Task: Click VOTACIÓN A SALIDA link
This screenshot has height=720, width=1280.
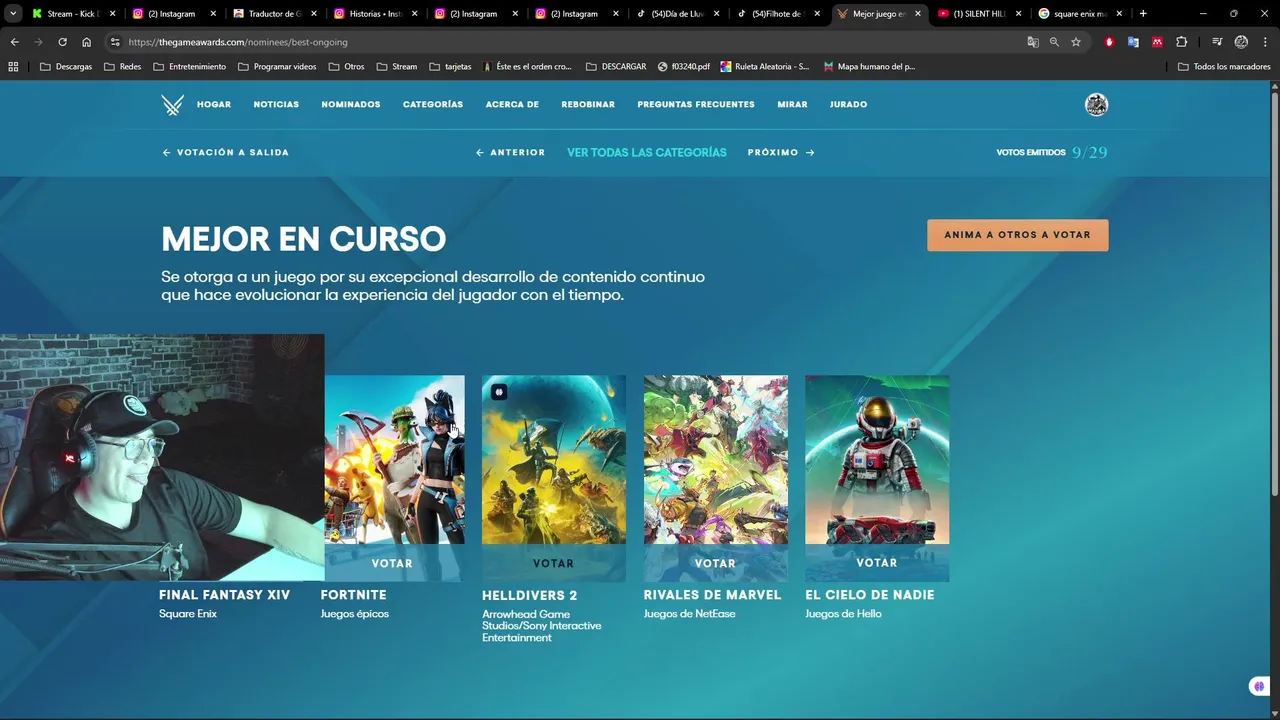Action: click(x=225, y=153)
